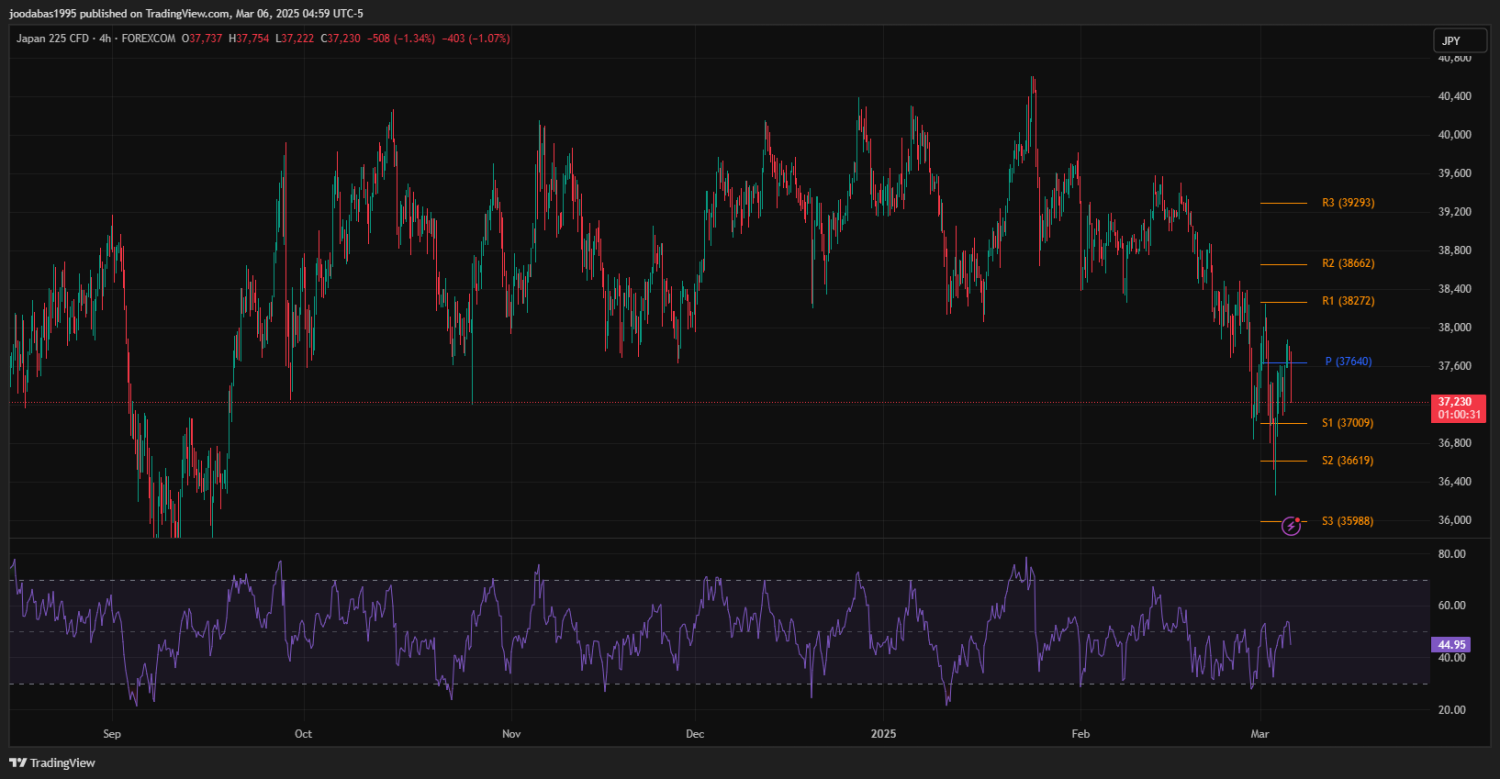Select the R2 (38662) resistance label

click(1347, 264)
